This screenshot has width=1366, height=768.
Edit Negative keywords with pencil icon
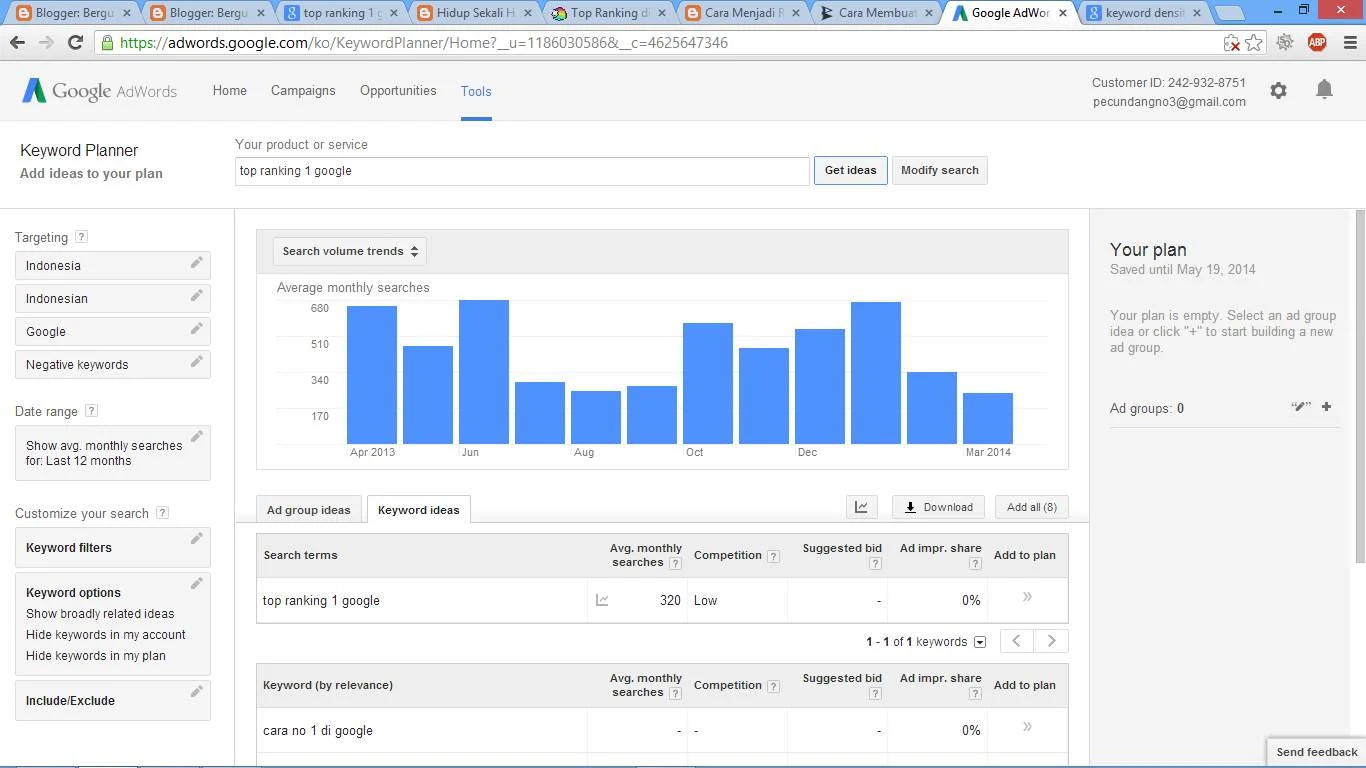click(197, 362)
